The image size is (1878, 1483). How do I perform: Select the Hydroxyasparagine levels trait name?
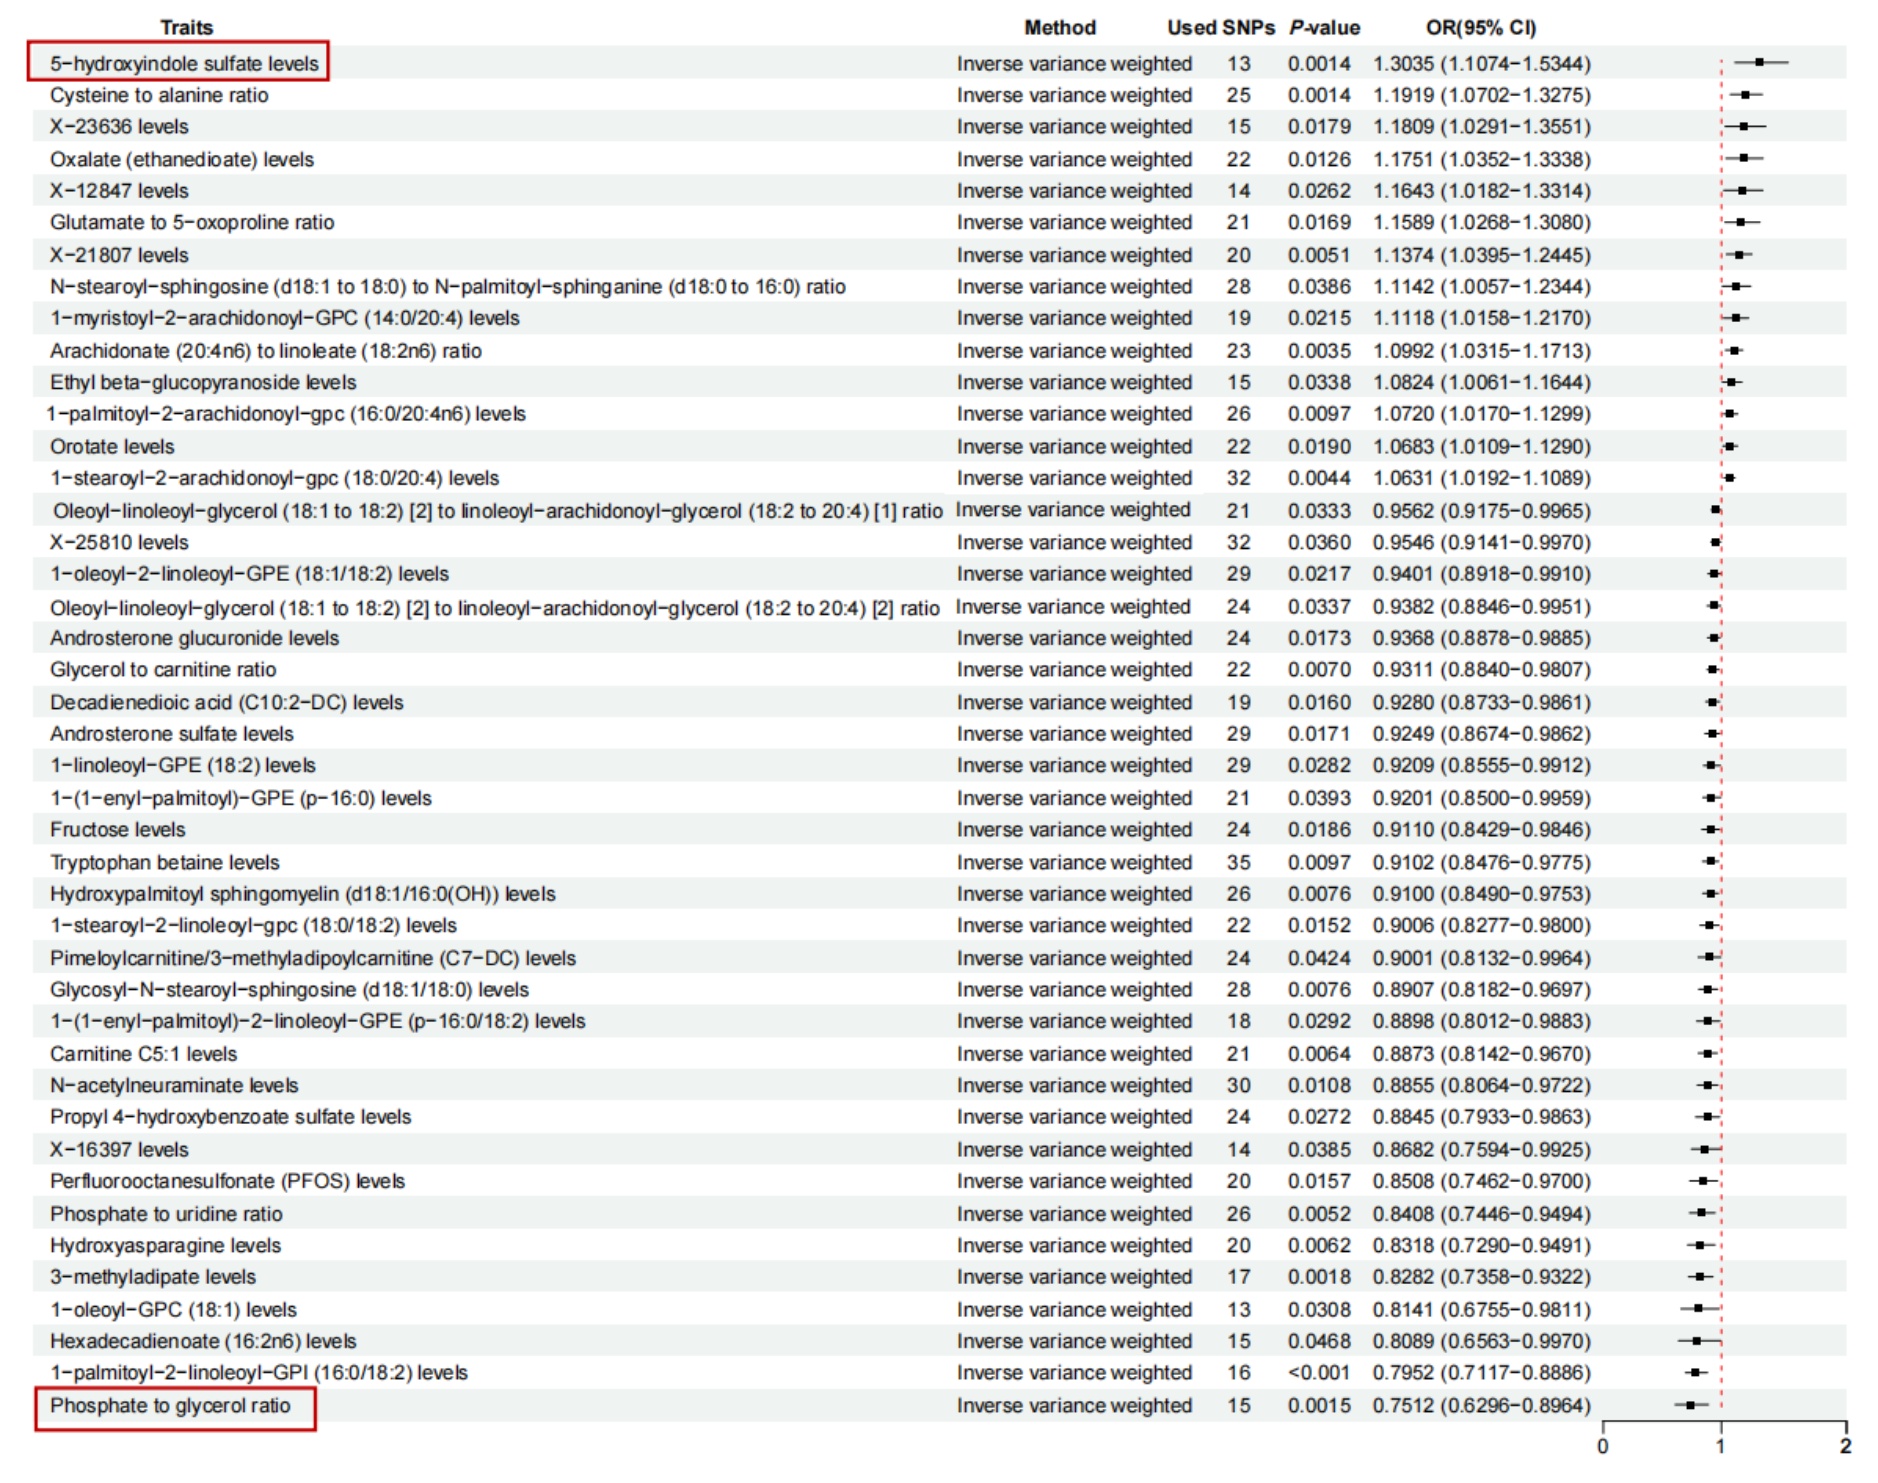(166, 1246)
